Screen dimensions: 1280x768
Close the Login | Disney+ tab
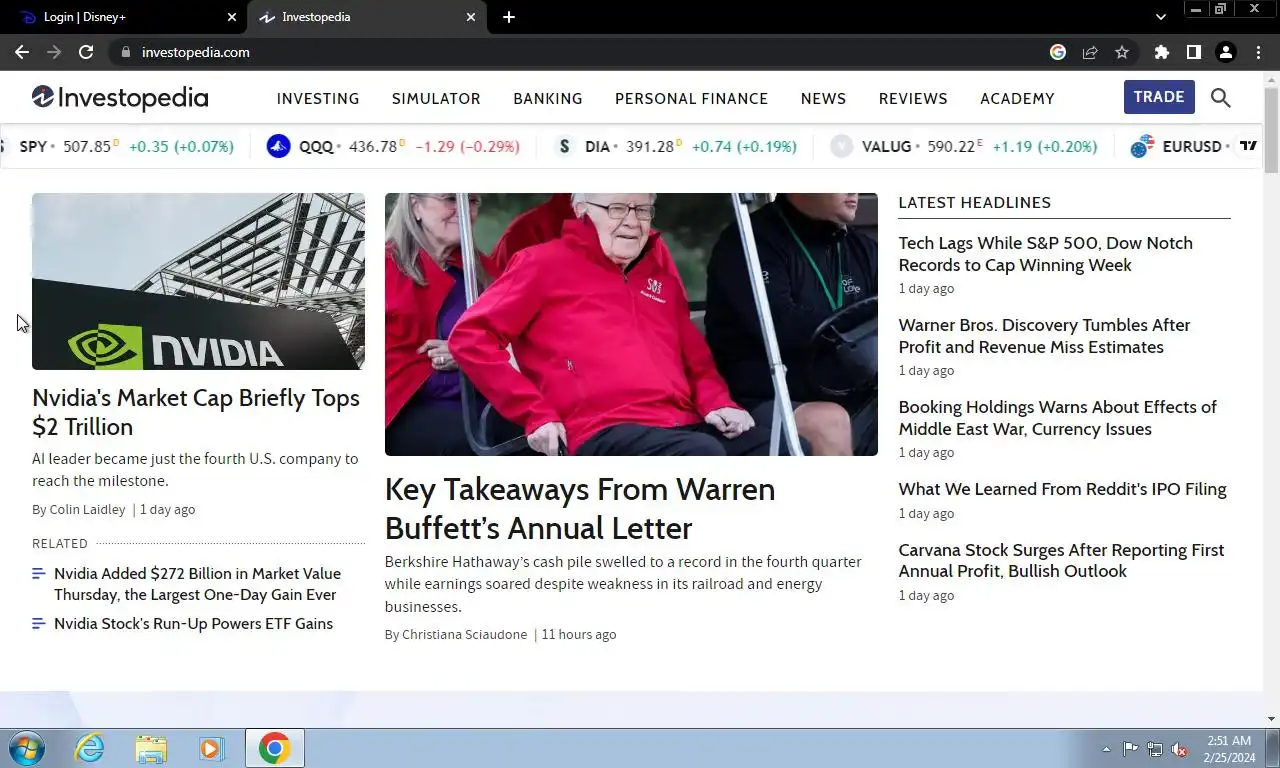point(232,17)
